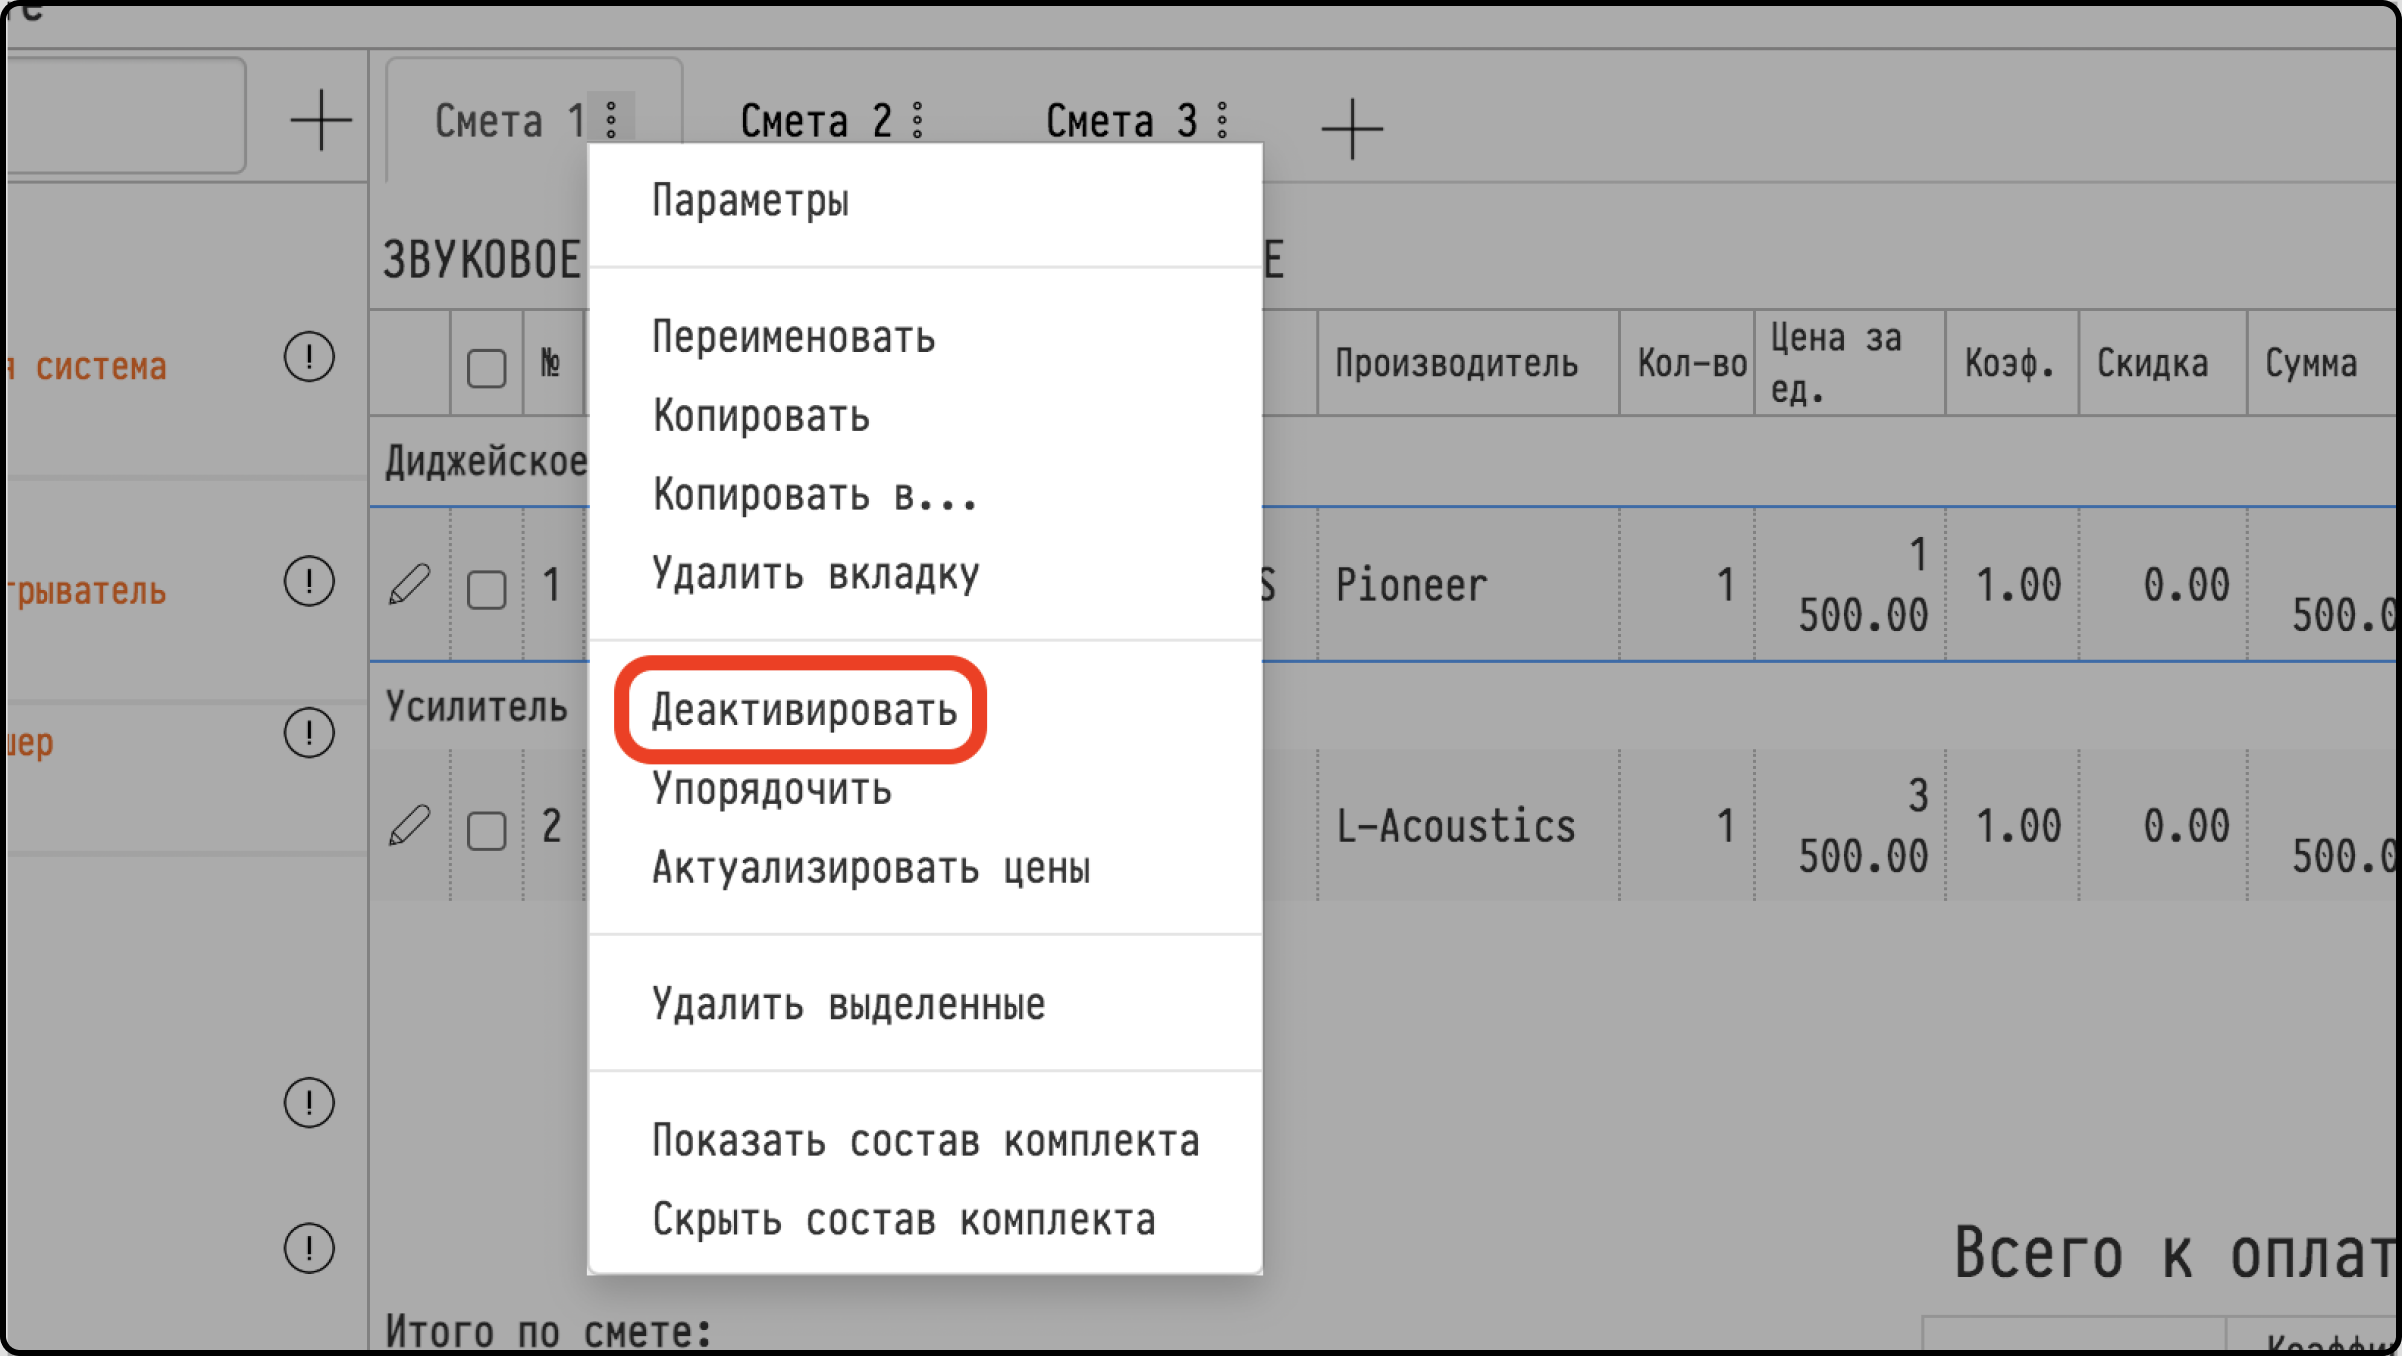Screen dimensions: 2402x1356
Task: Open the three-dot menu of Смета 3
Action: point(1222,120)
